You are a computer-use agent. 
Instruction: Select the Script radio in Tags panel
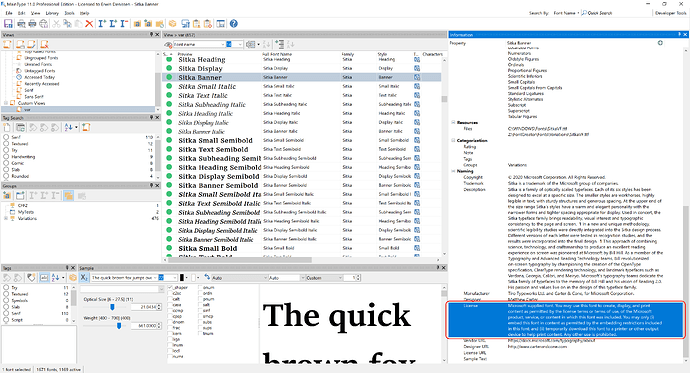click(6, 320)
